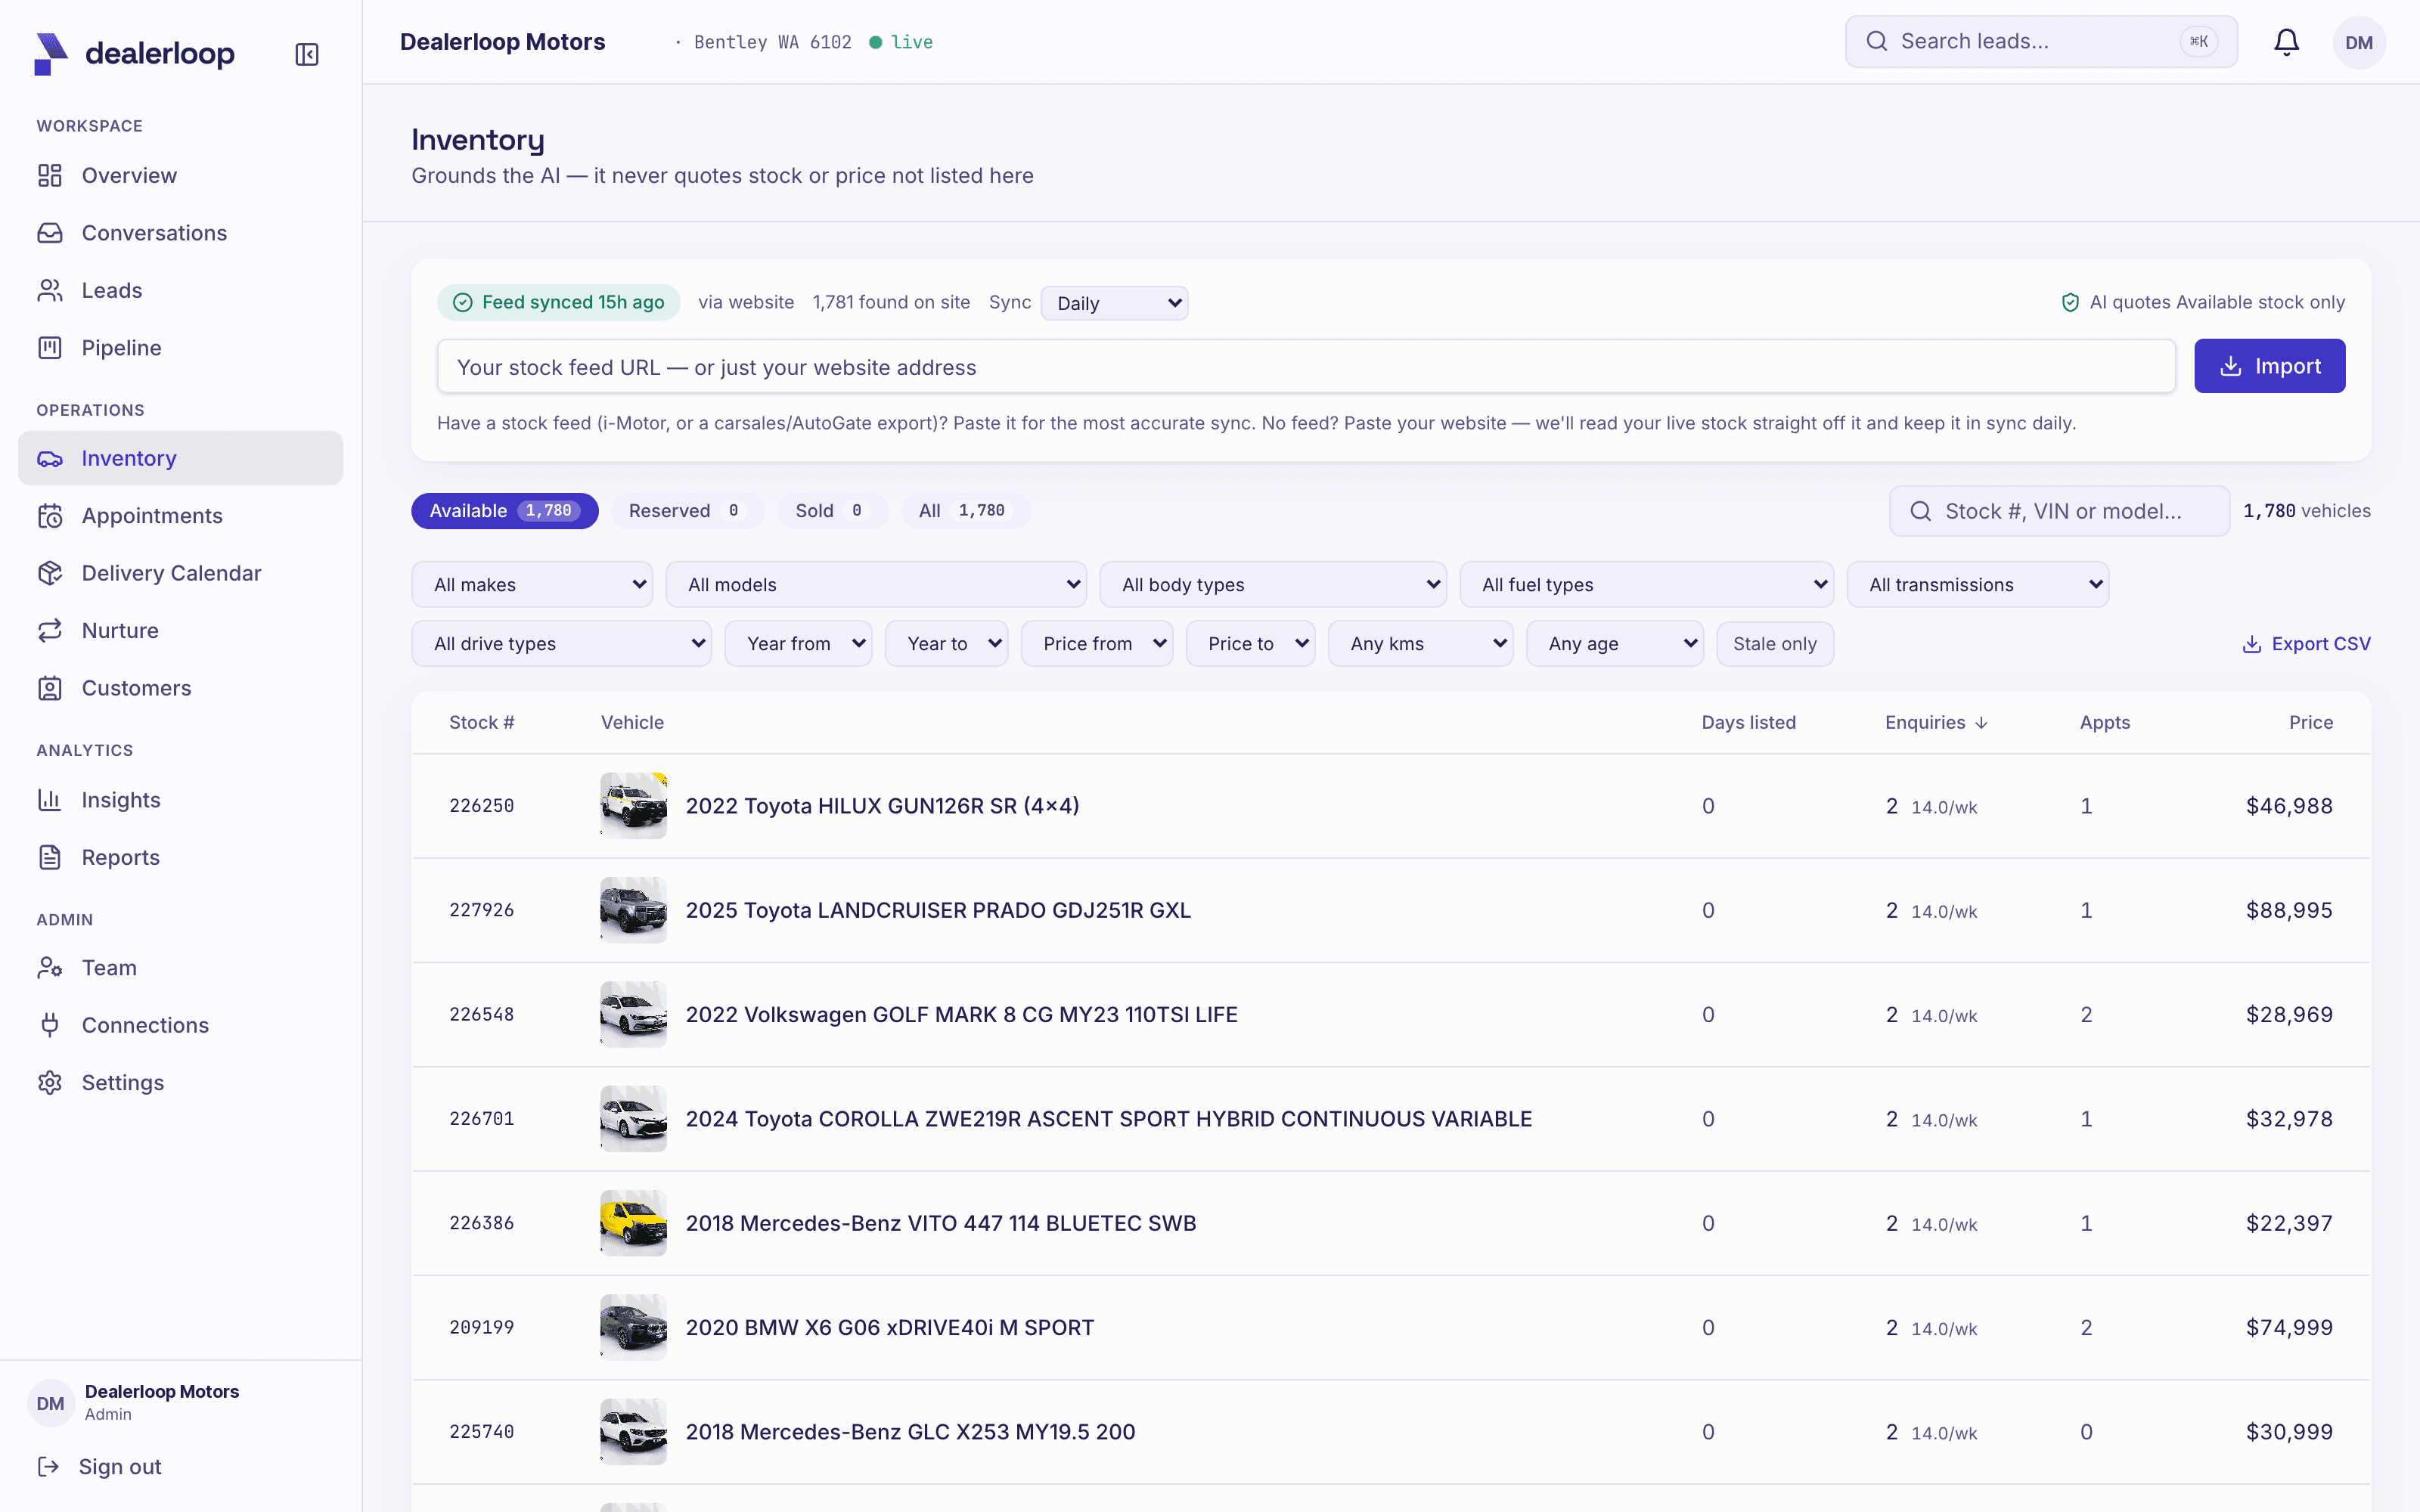Open the All makes dropdown
Screen dimensions: 2420x1512
pyautogui.click(x=532, y=585)
